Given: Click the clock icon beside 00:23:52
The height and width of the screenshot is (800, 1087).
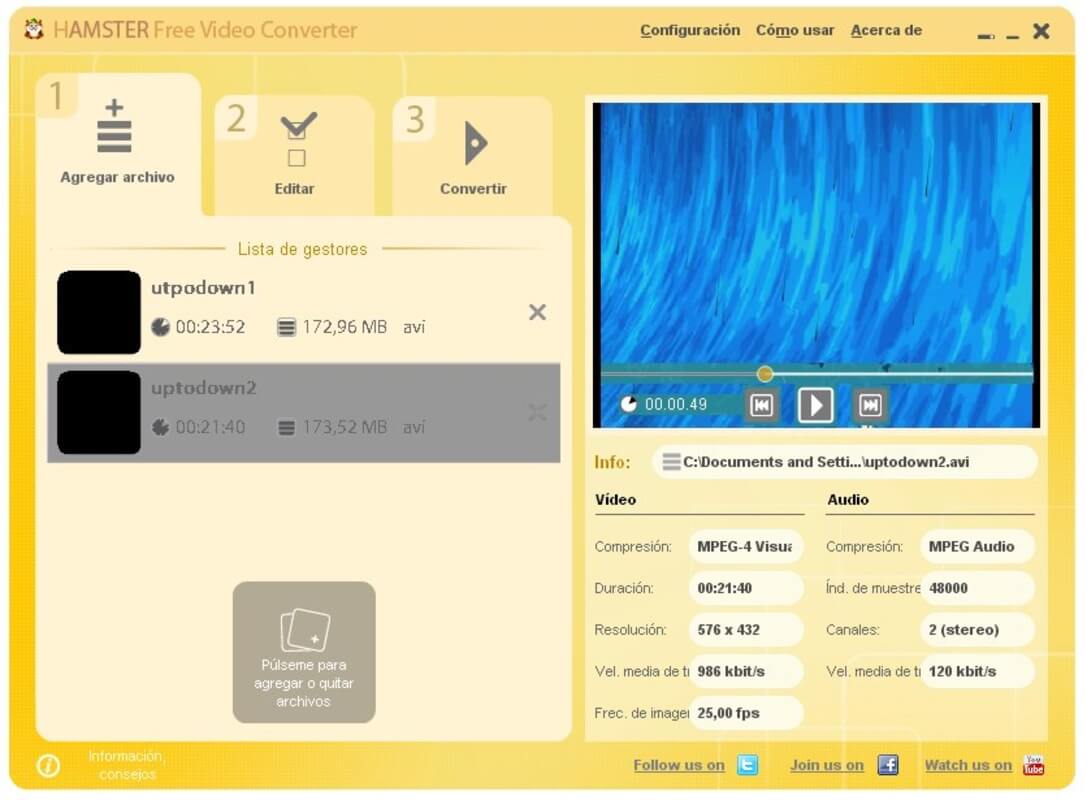Looking at the screenshot, I should point(161,327).
